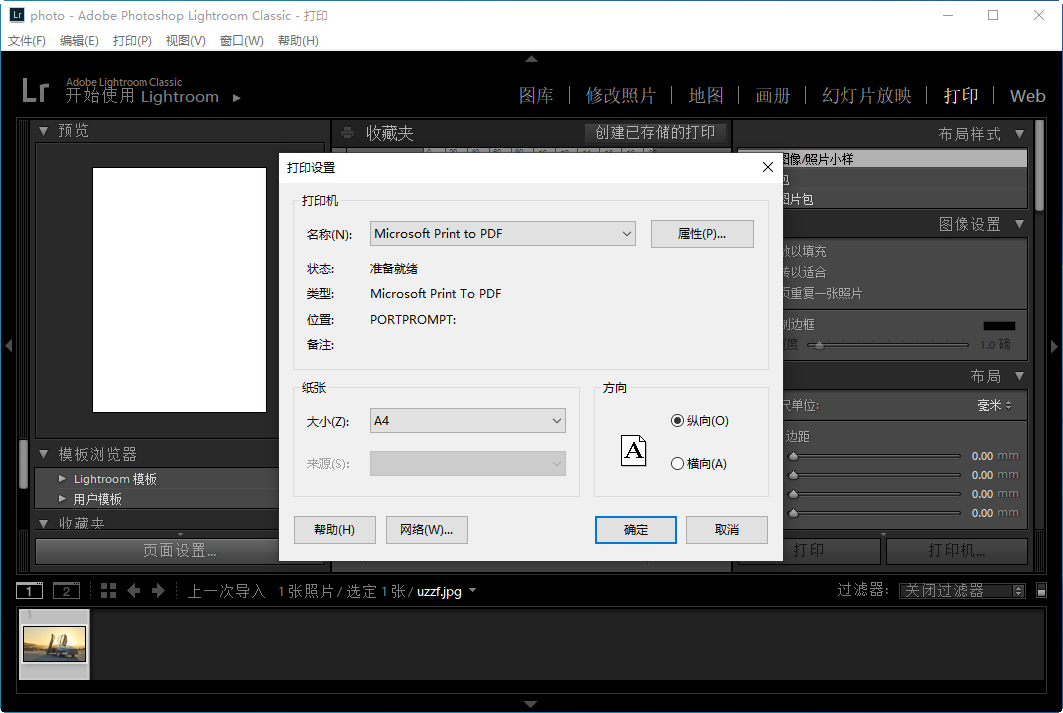Click the filter lock switch icon
The image size is (1063, 713).
coord(1041,591)
